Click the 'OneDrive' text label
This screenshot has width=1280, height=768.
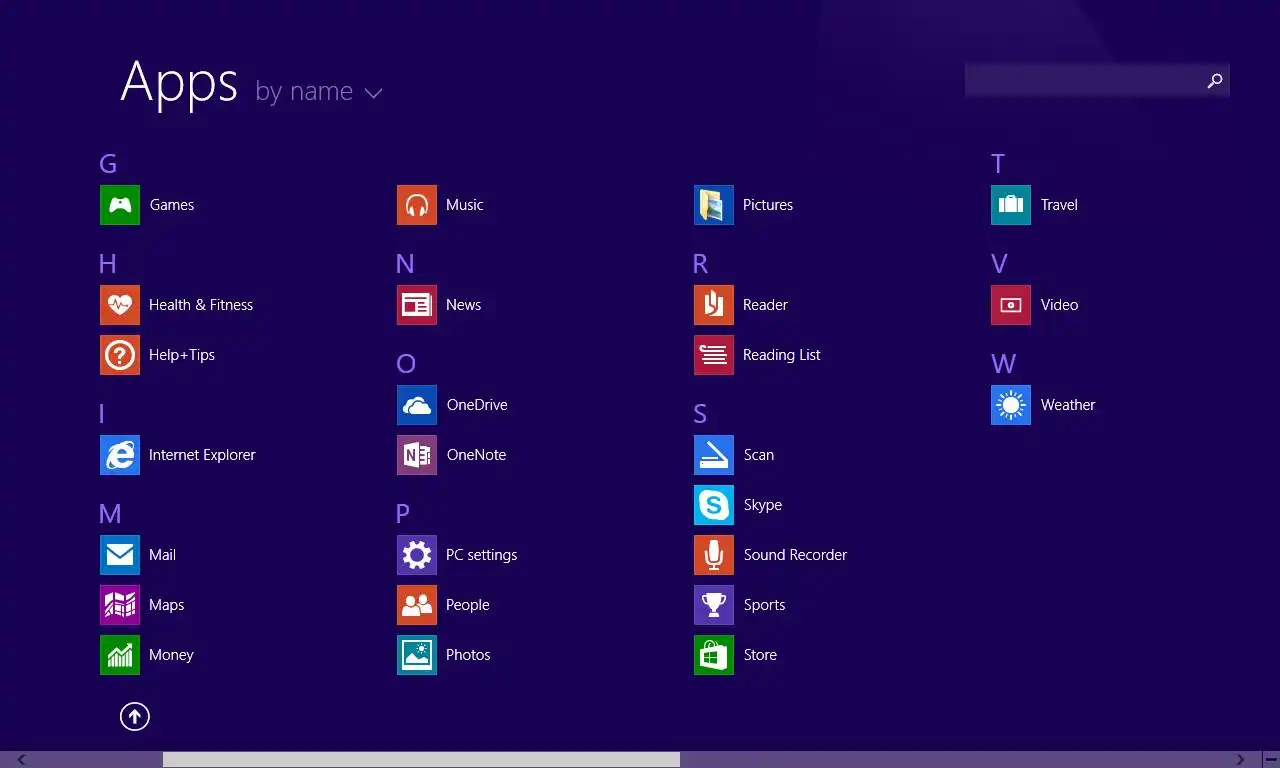point(477,405)
